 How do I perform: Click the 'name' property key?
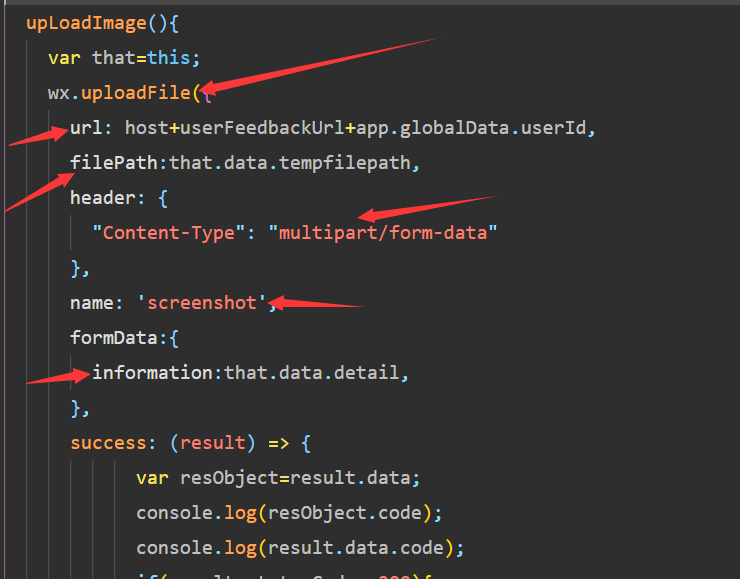click(92, 303)
